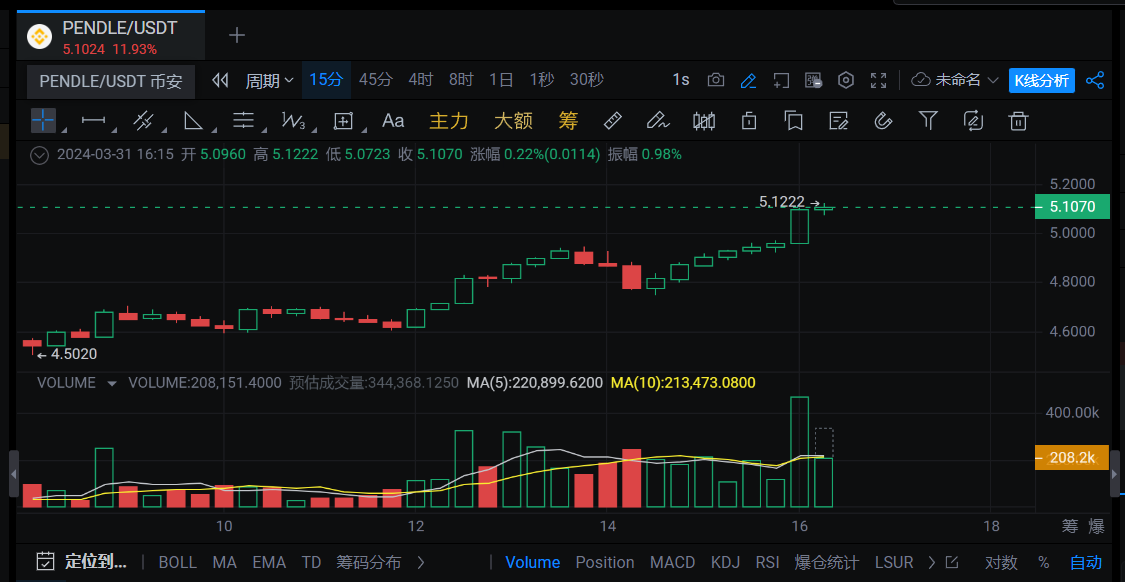Open the 未命名 layout dropdown
Image resolution: width=1125 pixels, height=582 pixels.
coord(956,80)
